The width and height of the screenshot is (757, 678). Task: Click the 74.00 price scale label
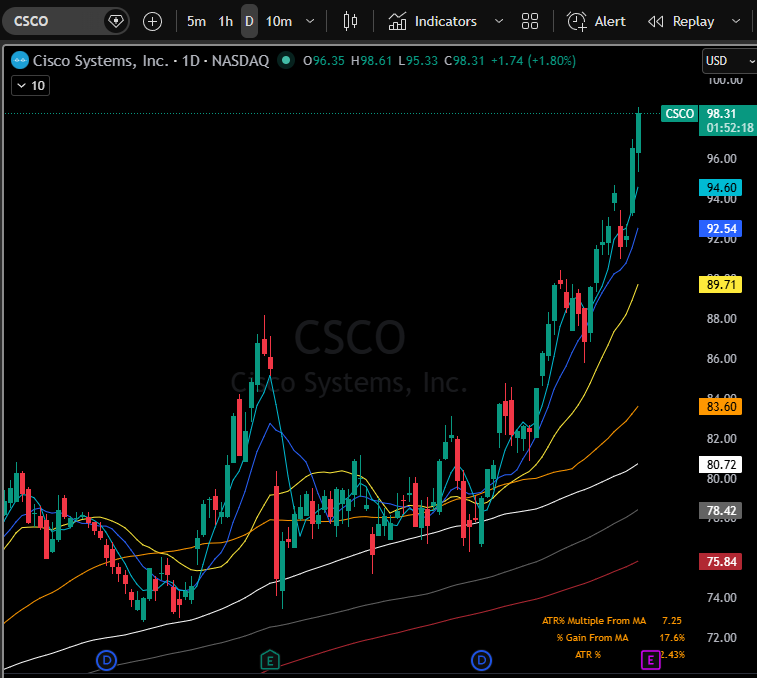point(722,598)
